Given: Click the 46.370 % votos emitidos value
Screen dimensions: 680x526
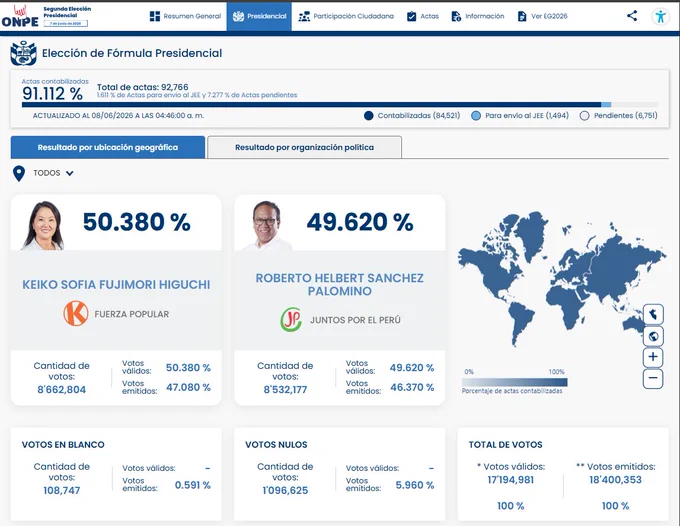Looking at the screenshot, I should (412, 387).
